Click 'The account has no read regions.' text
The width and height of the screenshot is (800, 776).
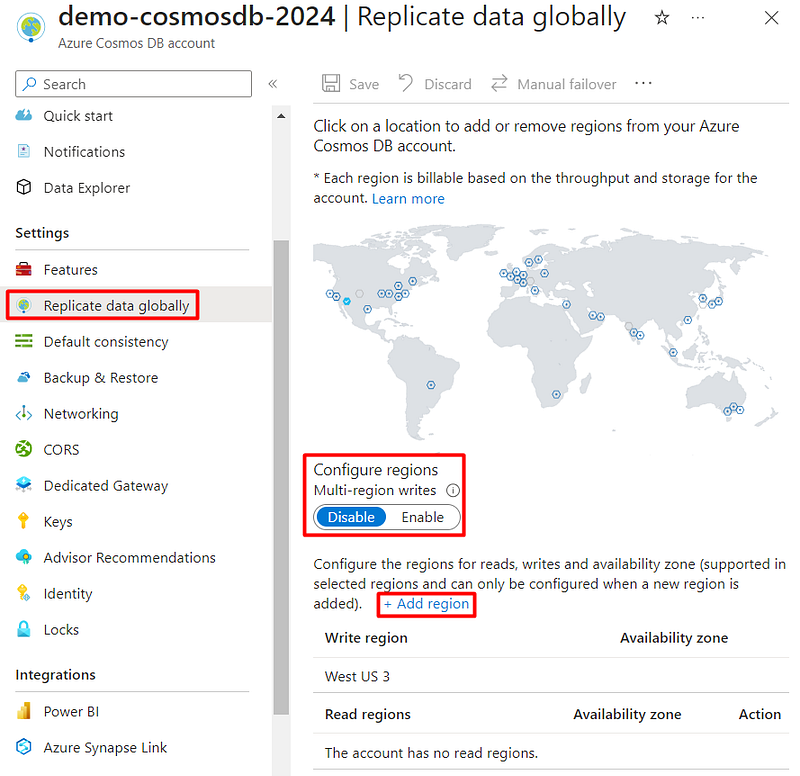click(x=431, y=753)
